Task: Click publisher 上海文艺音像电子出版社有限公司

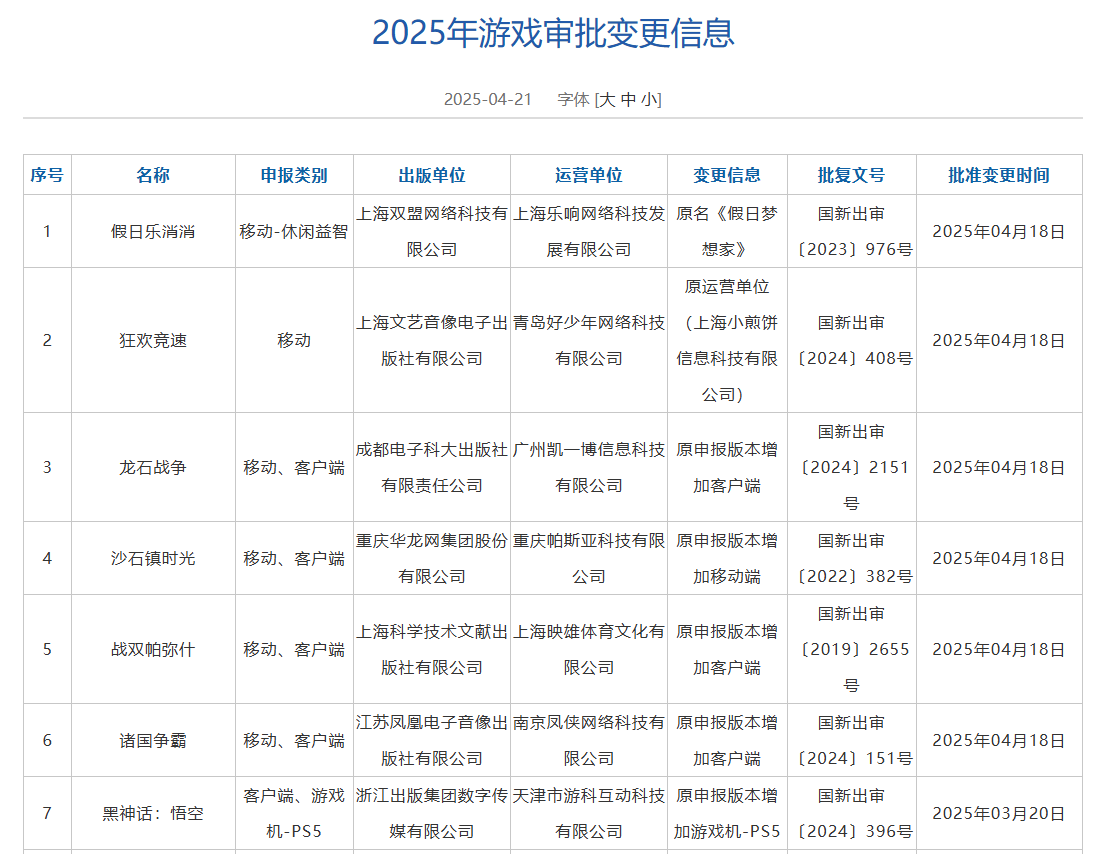Action: click(432, 340)
